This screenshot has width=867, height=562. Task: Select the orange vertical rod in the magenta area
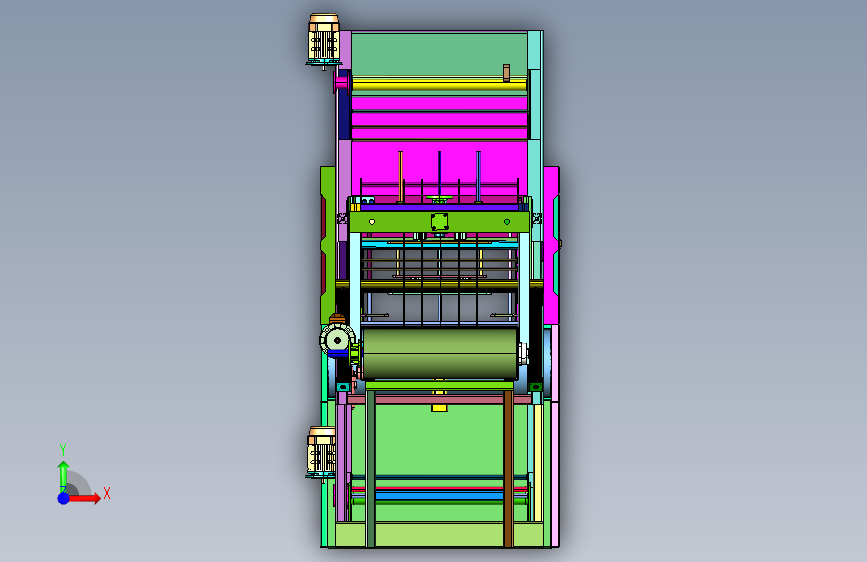tap(400, 176)
